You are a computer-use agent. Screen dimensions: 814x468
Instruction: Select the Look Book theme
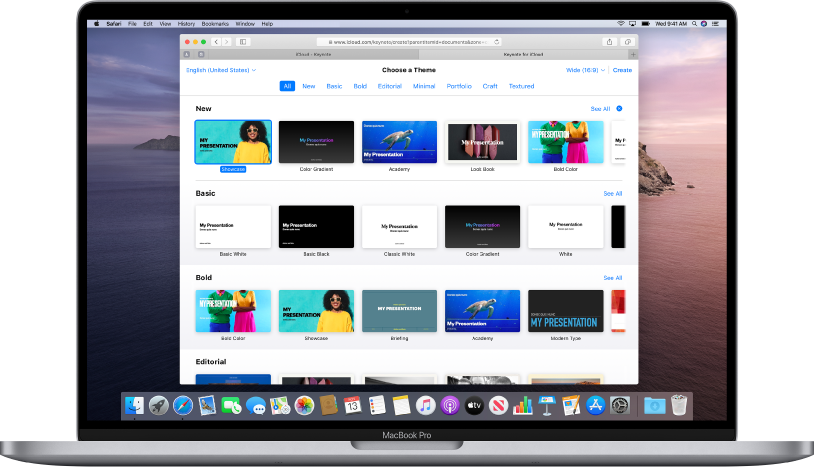point(482,142)
